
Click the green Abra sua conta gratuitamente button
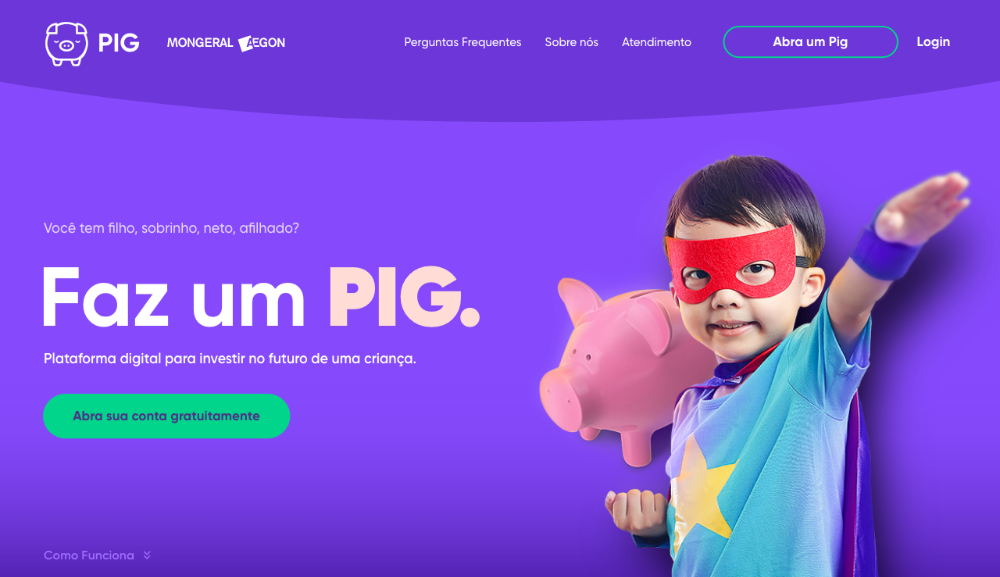pyautogui.click(x=166, y=416)
